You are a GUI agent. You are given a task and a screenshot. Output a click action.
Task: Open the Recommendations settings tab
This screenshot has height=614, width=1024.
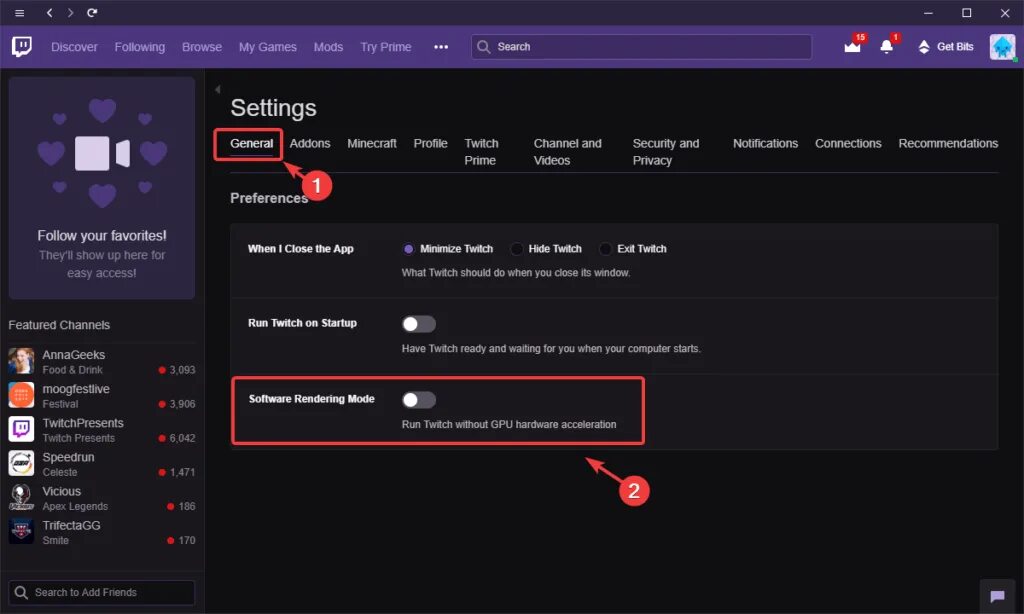[x=948, y=144]
